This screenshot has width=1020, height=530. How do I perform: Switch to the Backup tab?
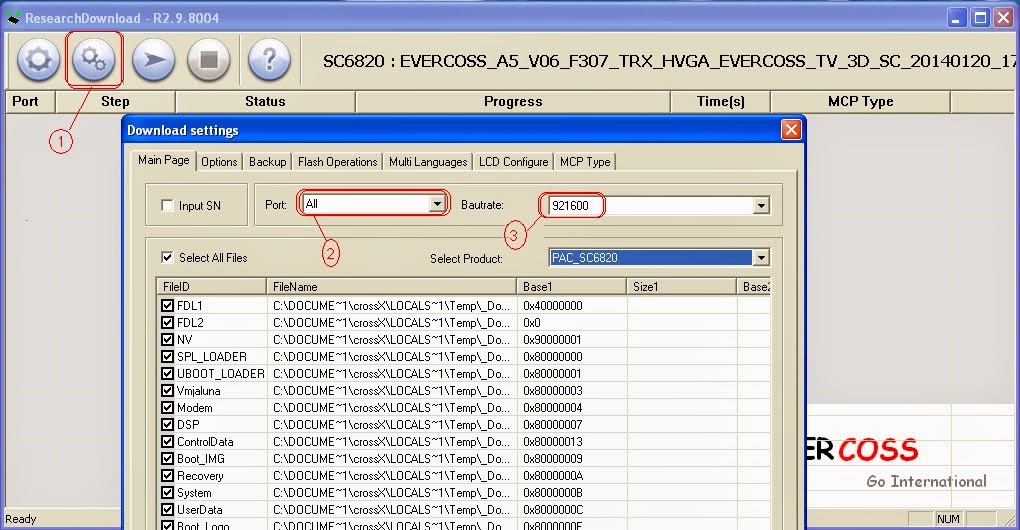[267, 162]
